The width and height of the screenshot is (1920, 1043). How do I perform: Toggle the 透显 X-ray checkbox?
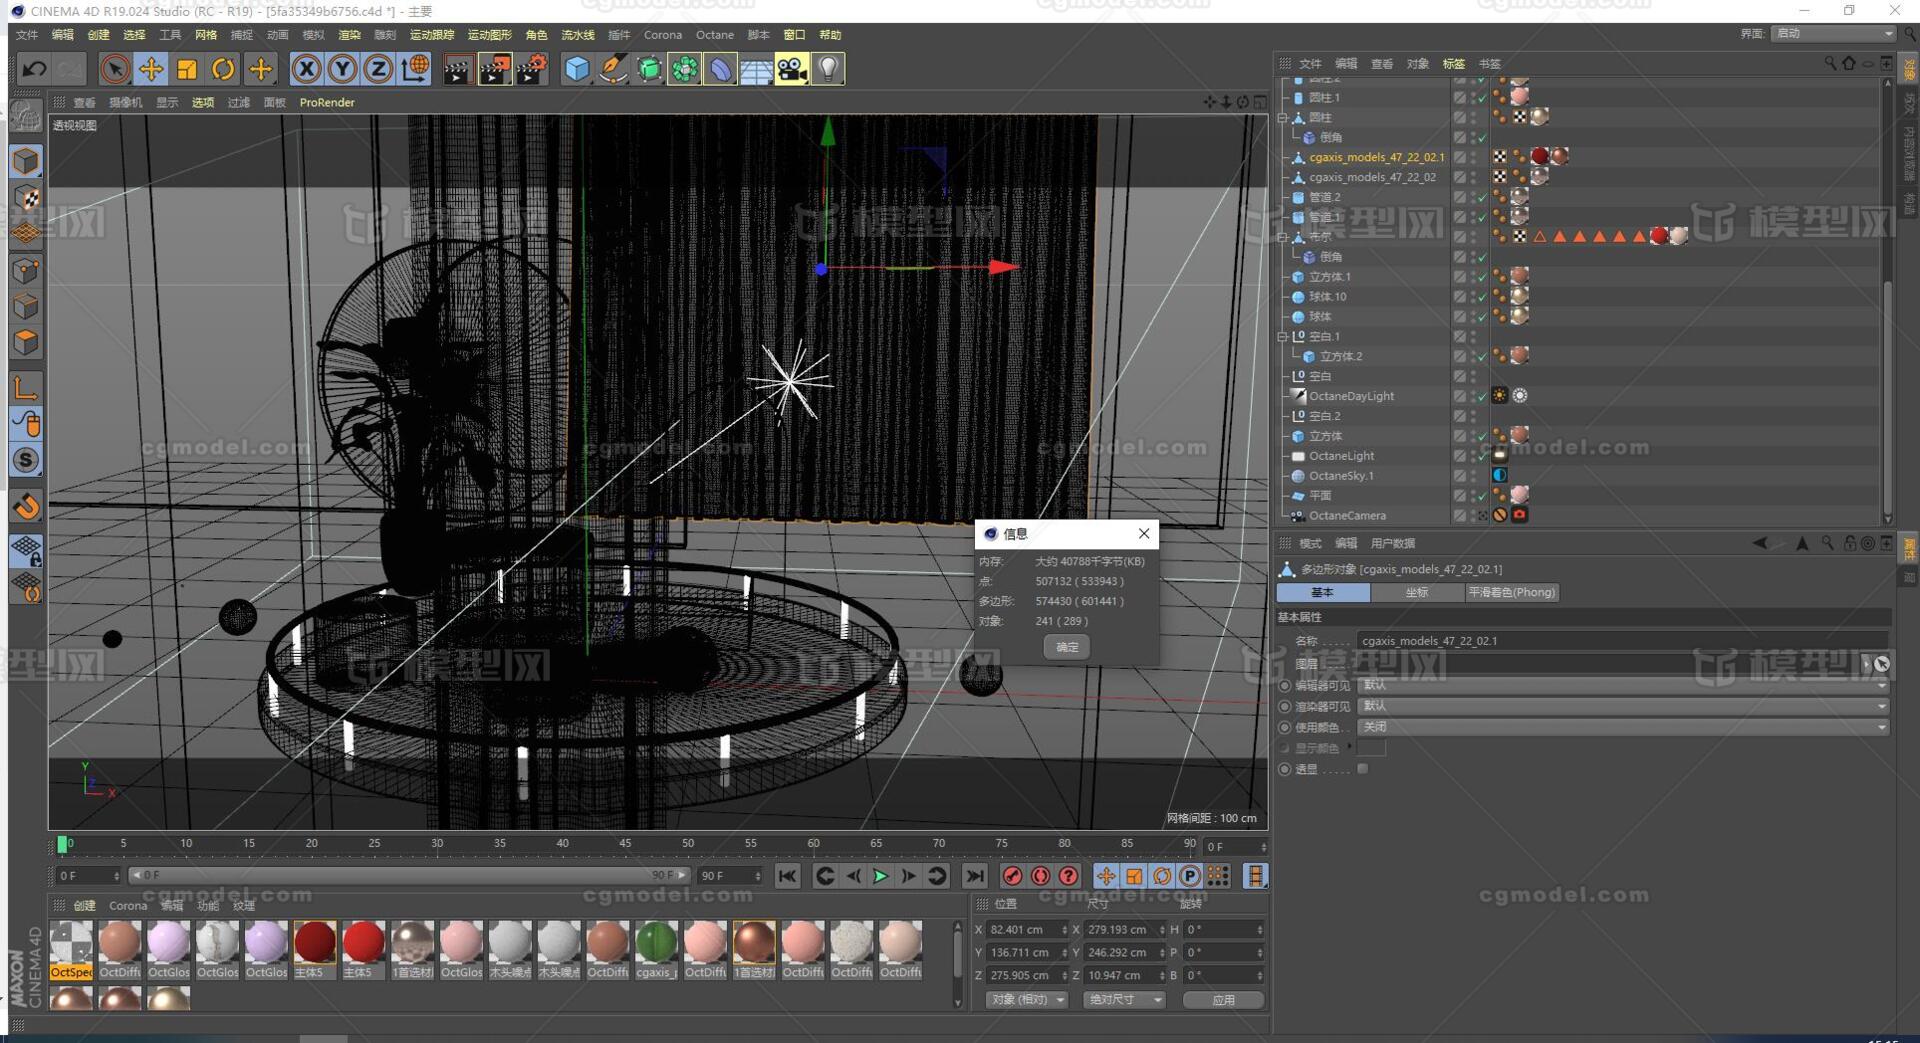(1362, 769)
